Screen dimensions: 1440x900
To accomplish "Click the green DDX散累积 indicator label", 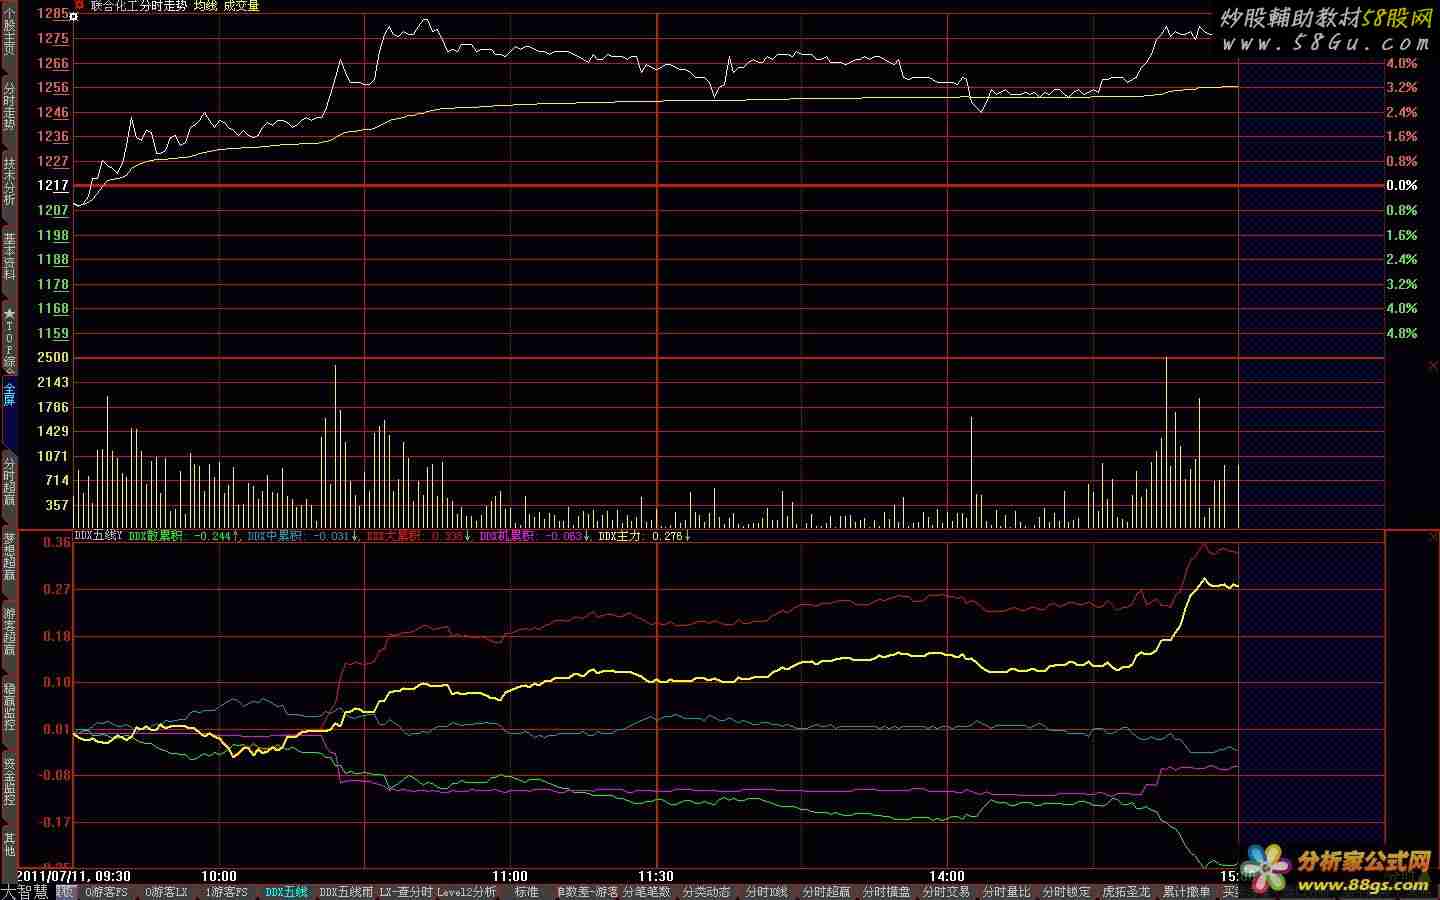I will click(x=156, y=536).
